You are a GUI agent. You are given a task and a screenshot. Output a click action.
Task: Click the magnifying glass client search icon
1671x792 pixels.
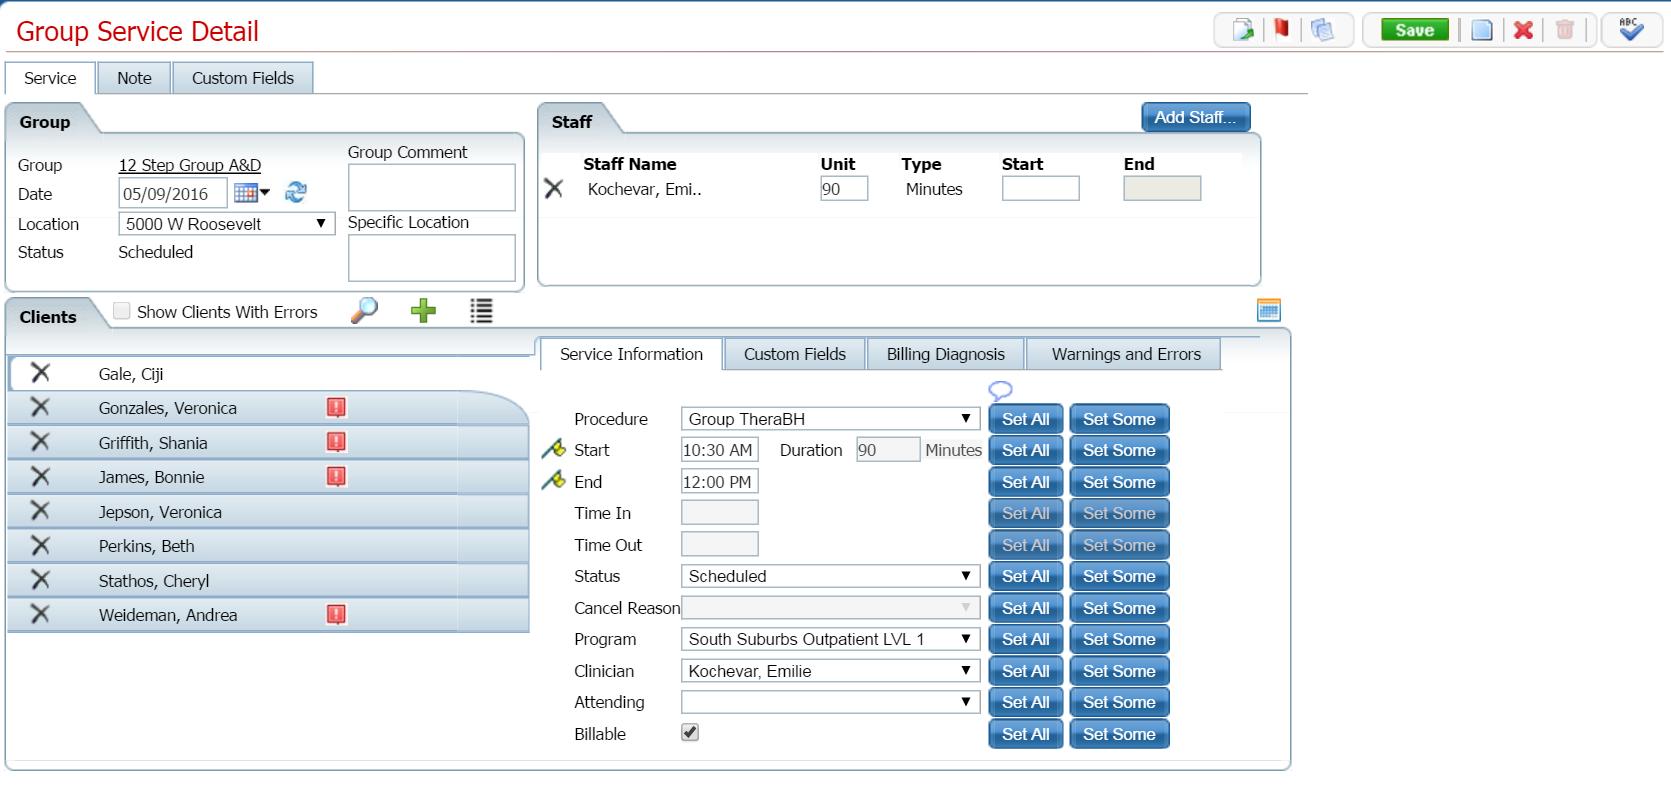(365, 311)
